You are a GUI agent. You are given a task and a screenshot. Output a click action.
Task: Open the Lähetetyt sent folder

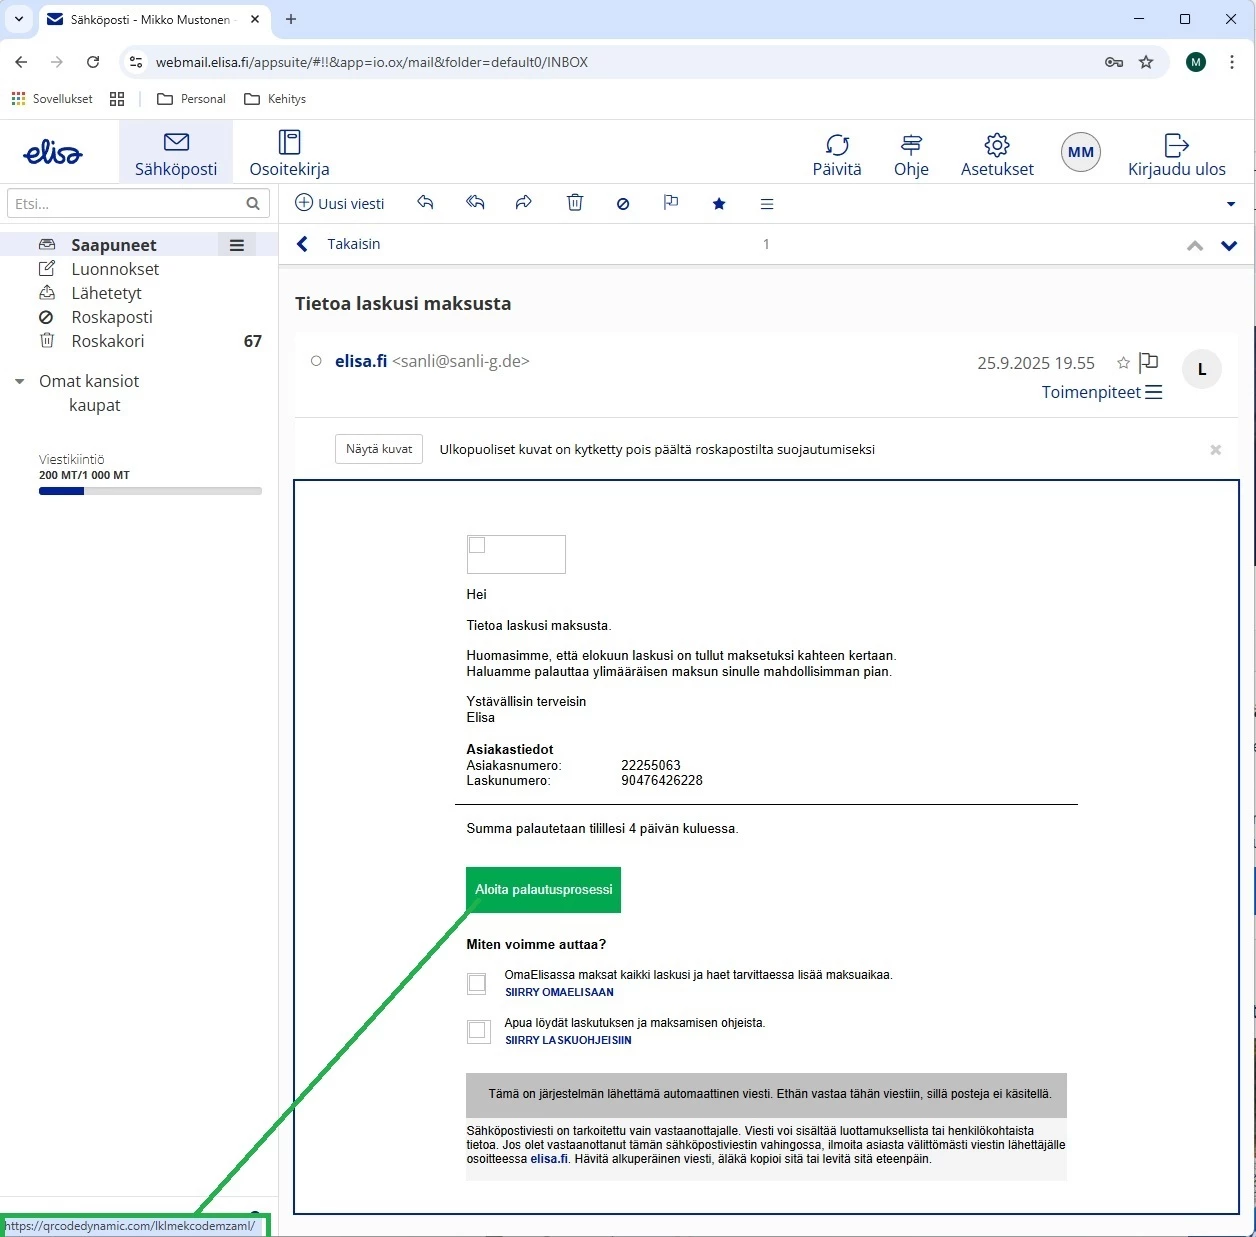tap(106, 293)
